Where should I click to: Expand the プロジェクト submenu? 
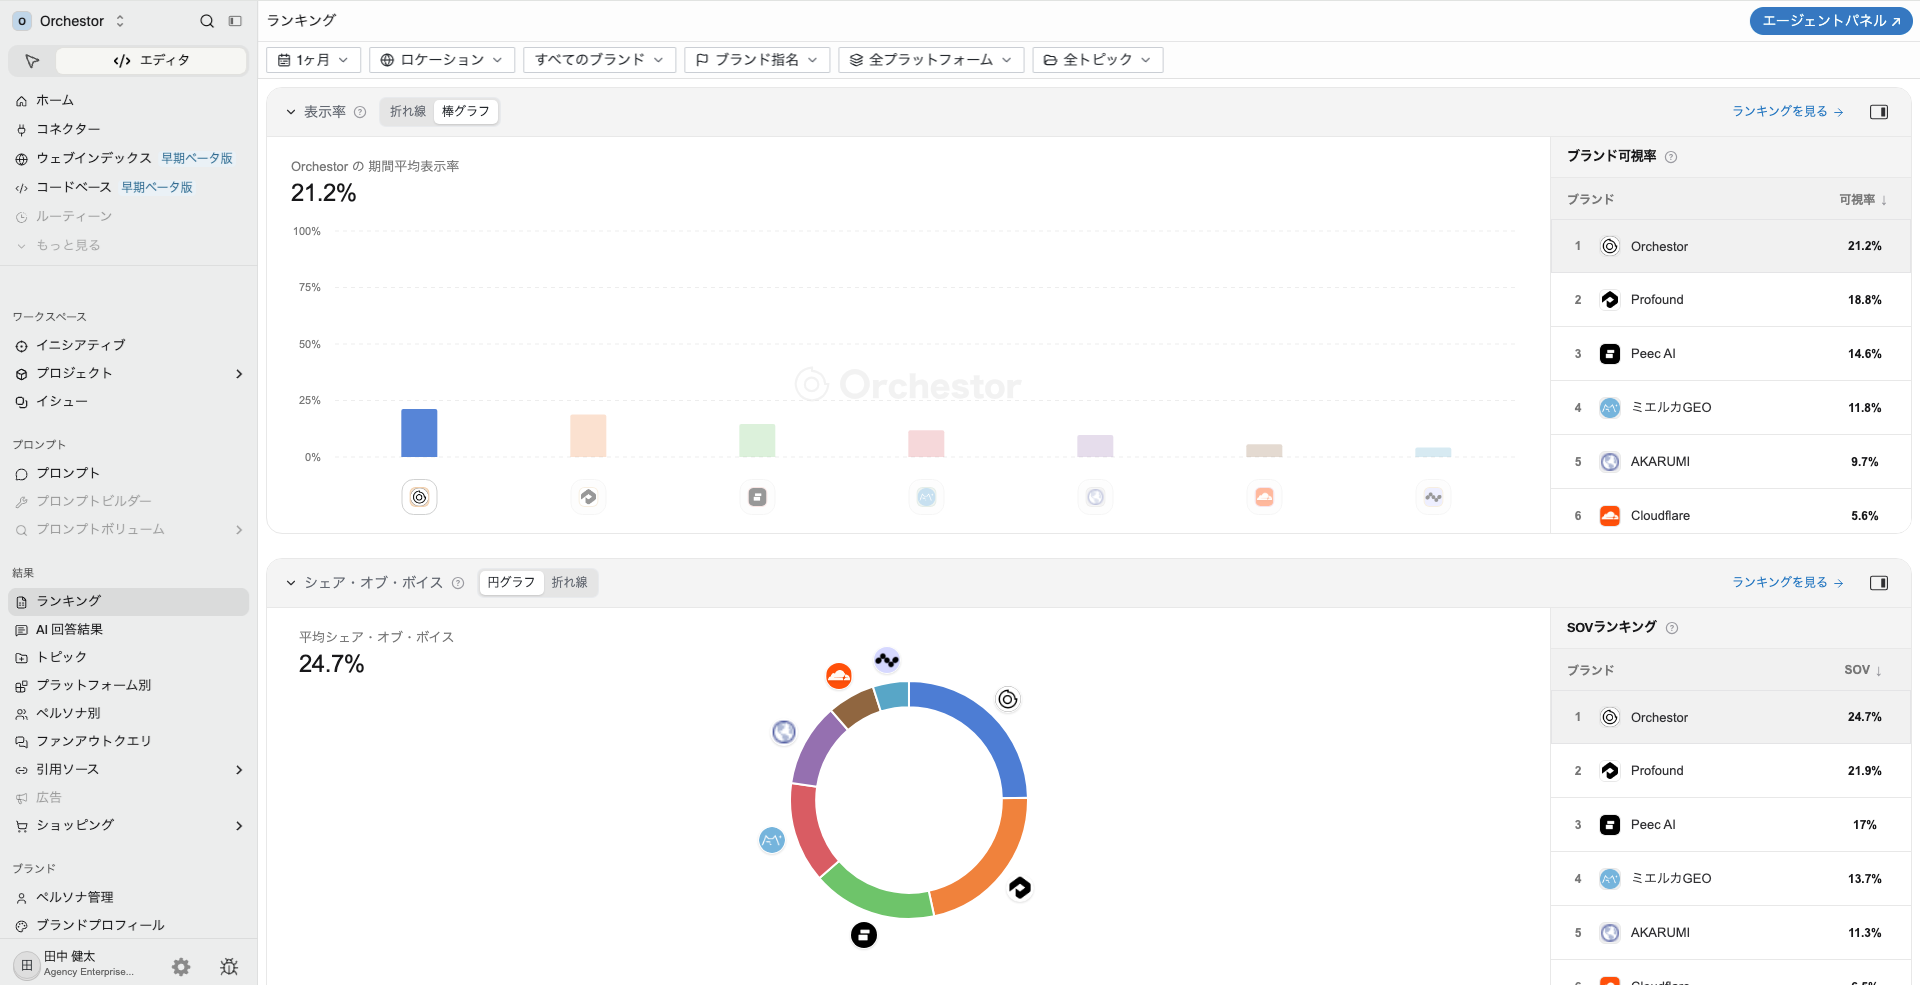(x=239, y=374)
